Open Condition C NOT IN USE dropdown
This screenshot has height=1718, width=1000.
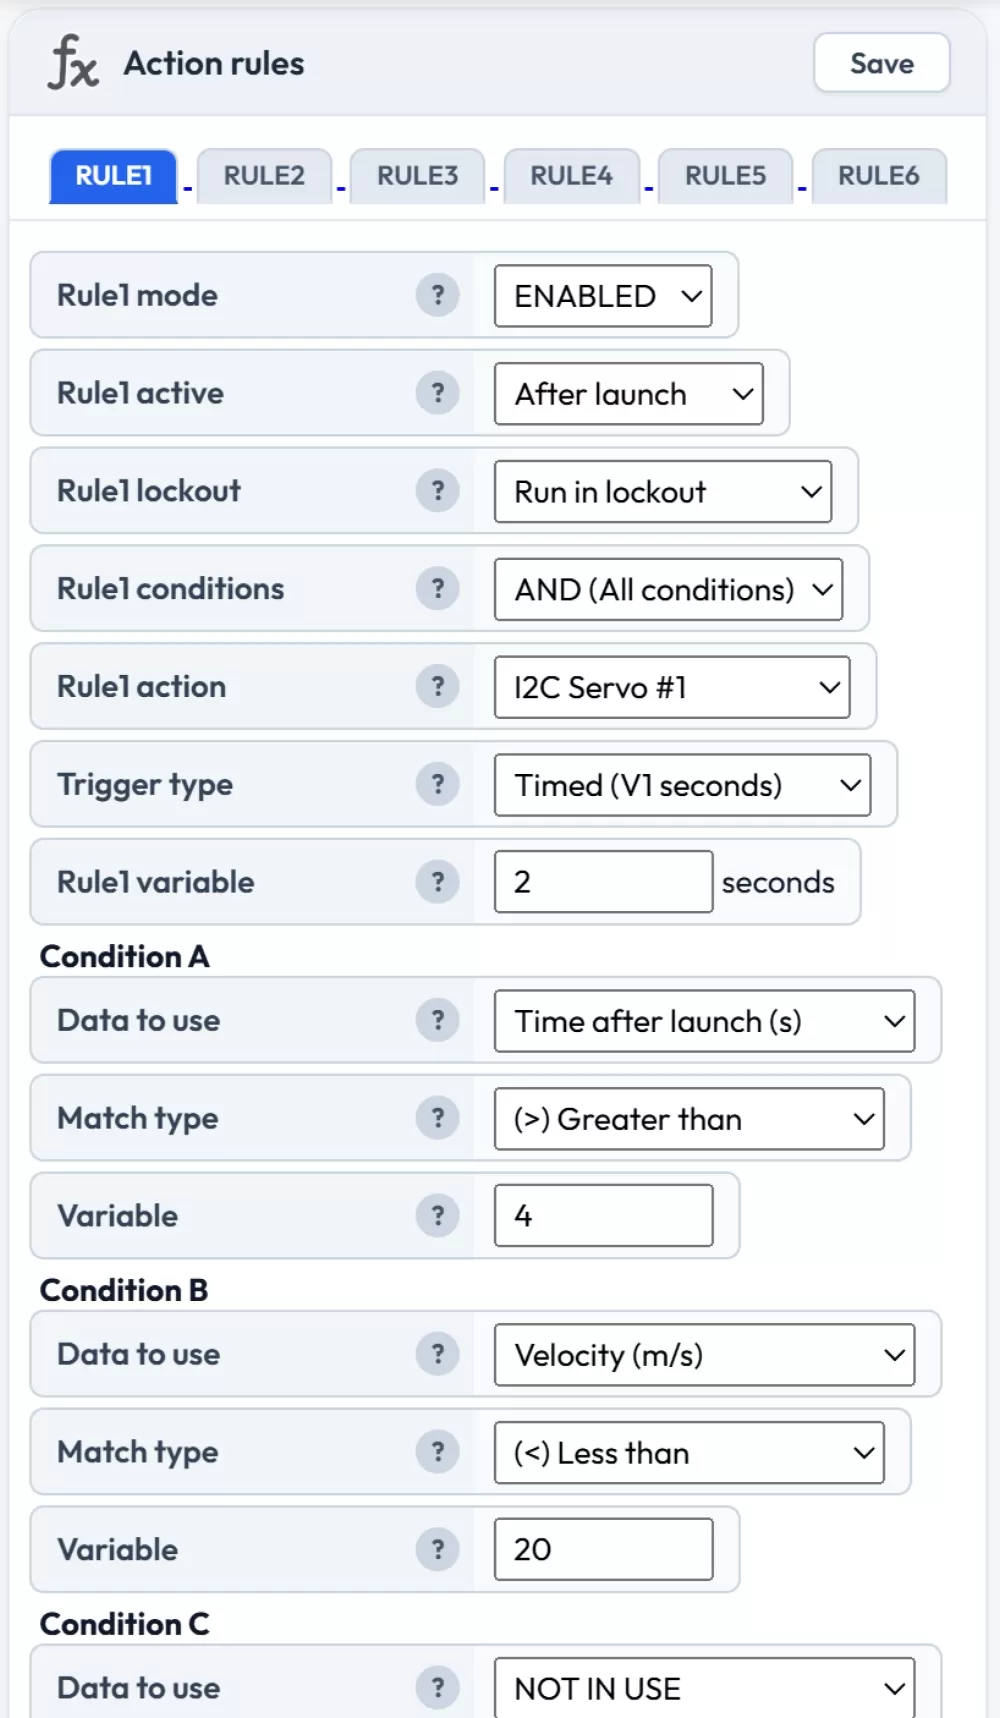click(704, 1689)
